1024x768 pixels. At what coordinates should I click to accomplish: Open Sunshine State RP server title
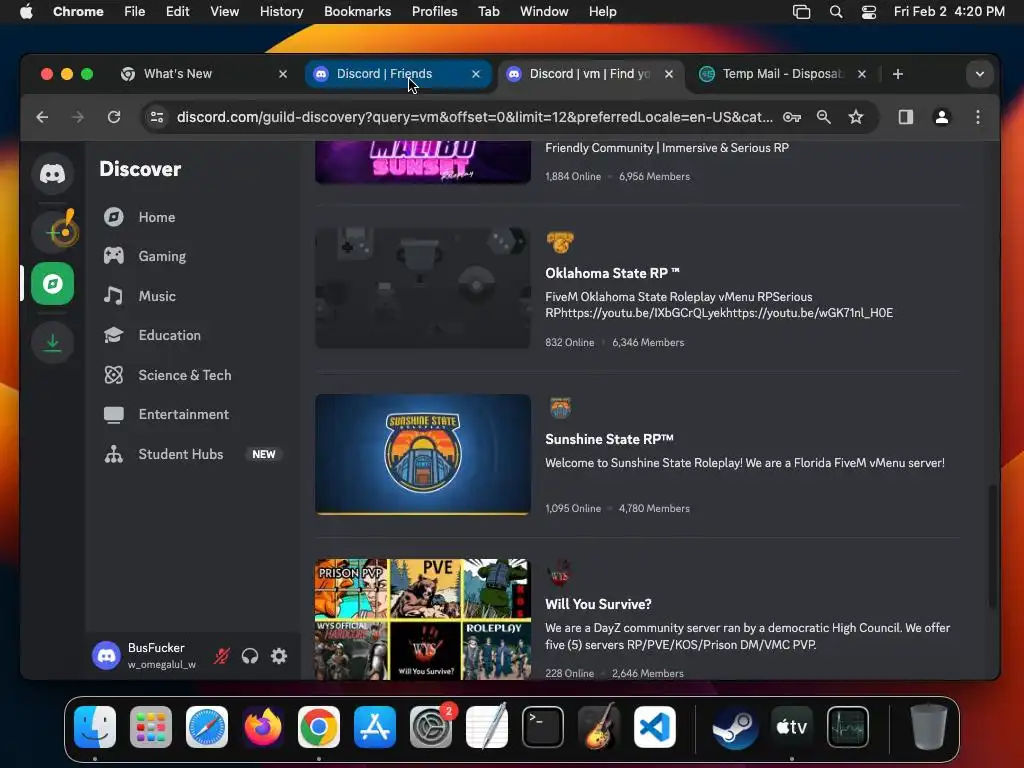tap(609, 439)
